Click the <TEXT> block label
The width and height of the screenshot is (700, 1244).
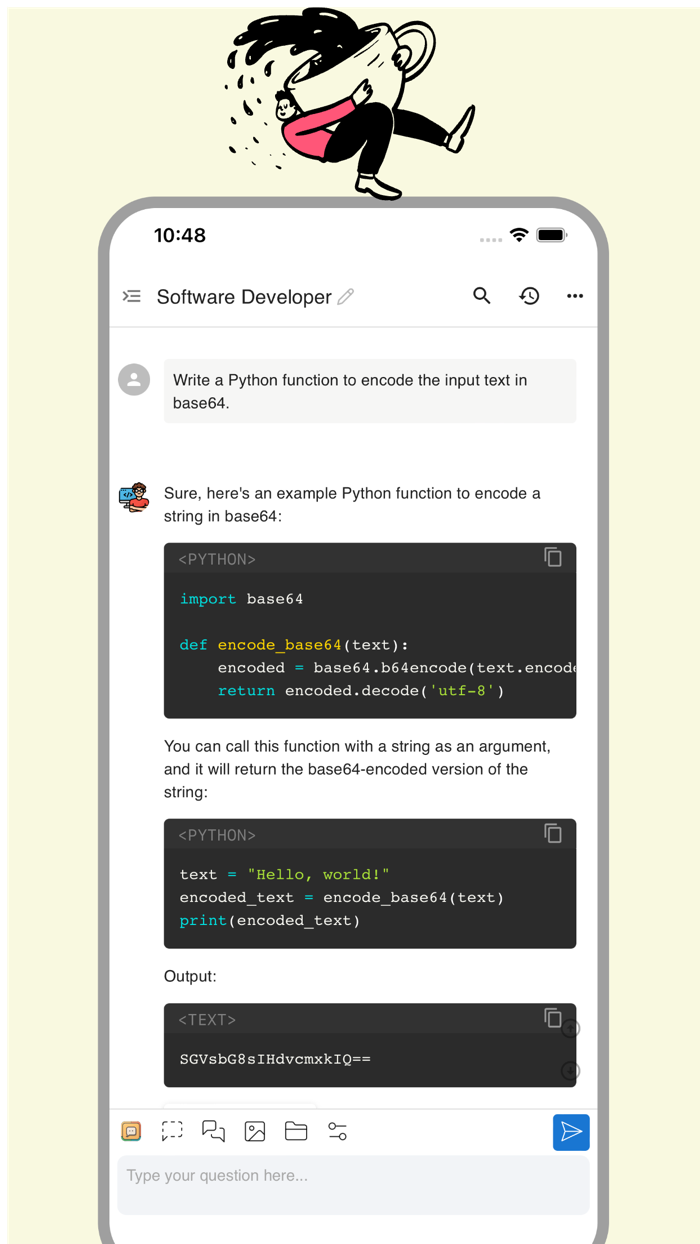(x=207, y=1020)
